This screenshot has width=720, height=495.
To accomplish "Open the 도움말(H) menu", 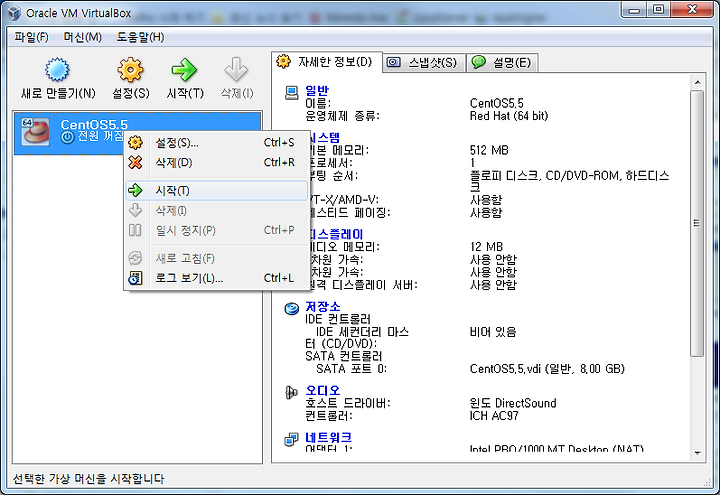I will click(x=141, y=37).
